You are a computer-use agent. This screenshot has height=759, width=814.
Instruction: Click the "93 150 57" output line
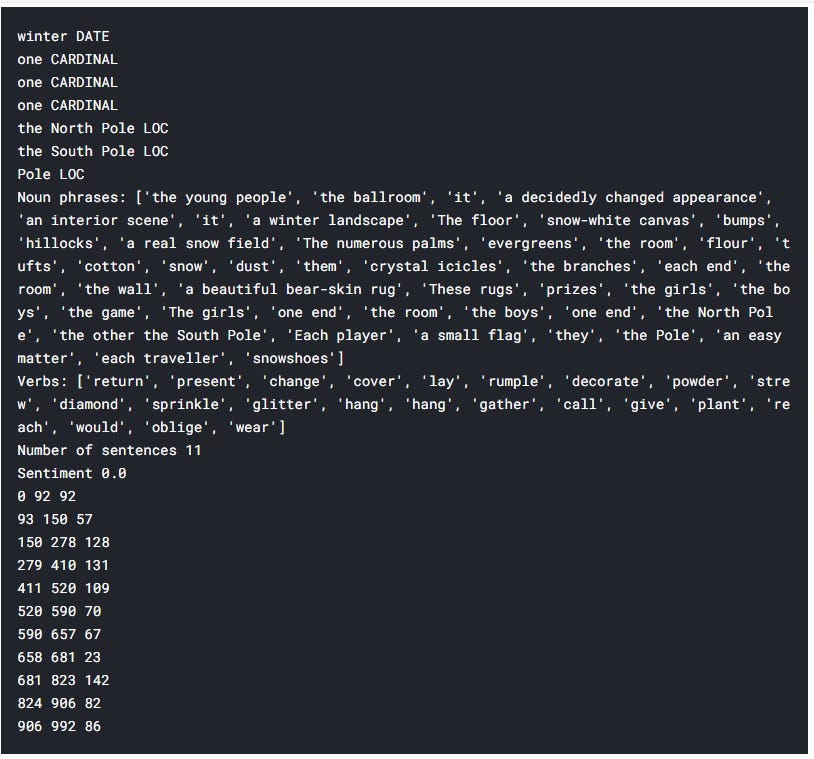coord(55,519)
